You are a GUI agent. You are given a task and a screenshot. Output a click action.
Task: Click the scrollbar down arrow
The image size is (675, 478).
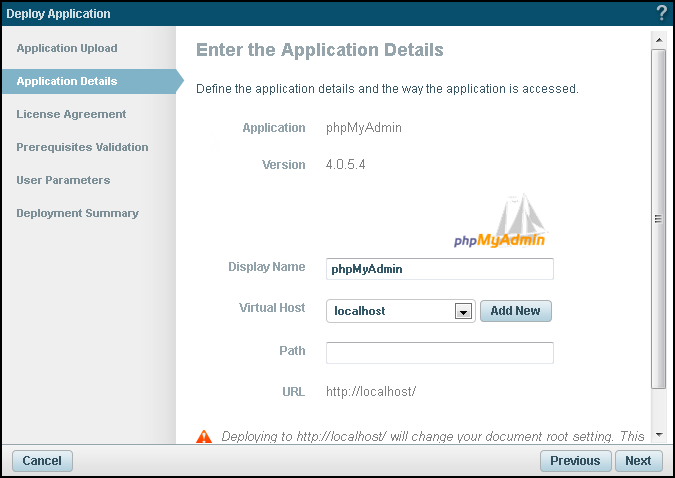(x=658, y=435)
